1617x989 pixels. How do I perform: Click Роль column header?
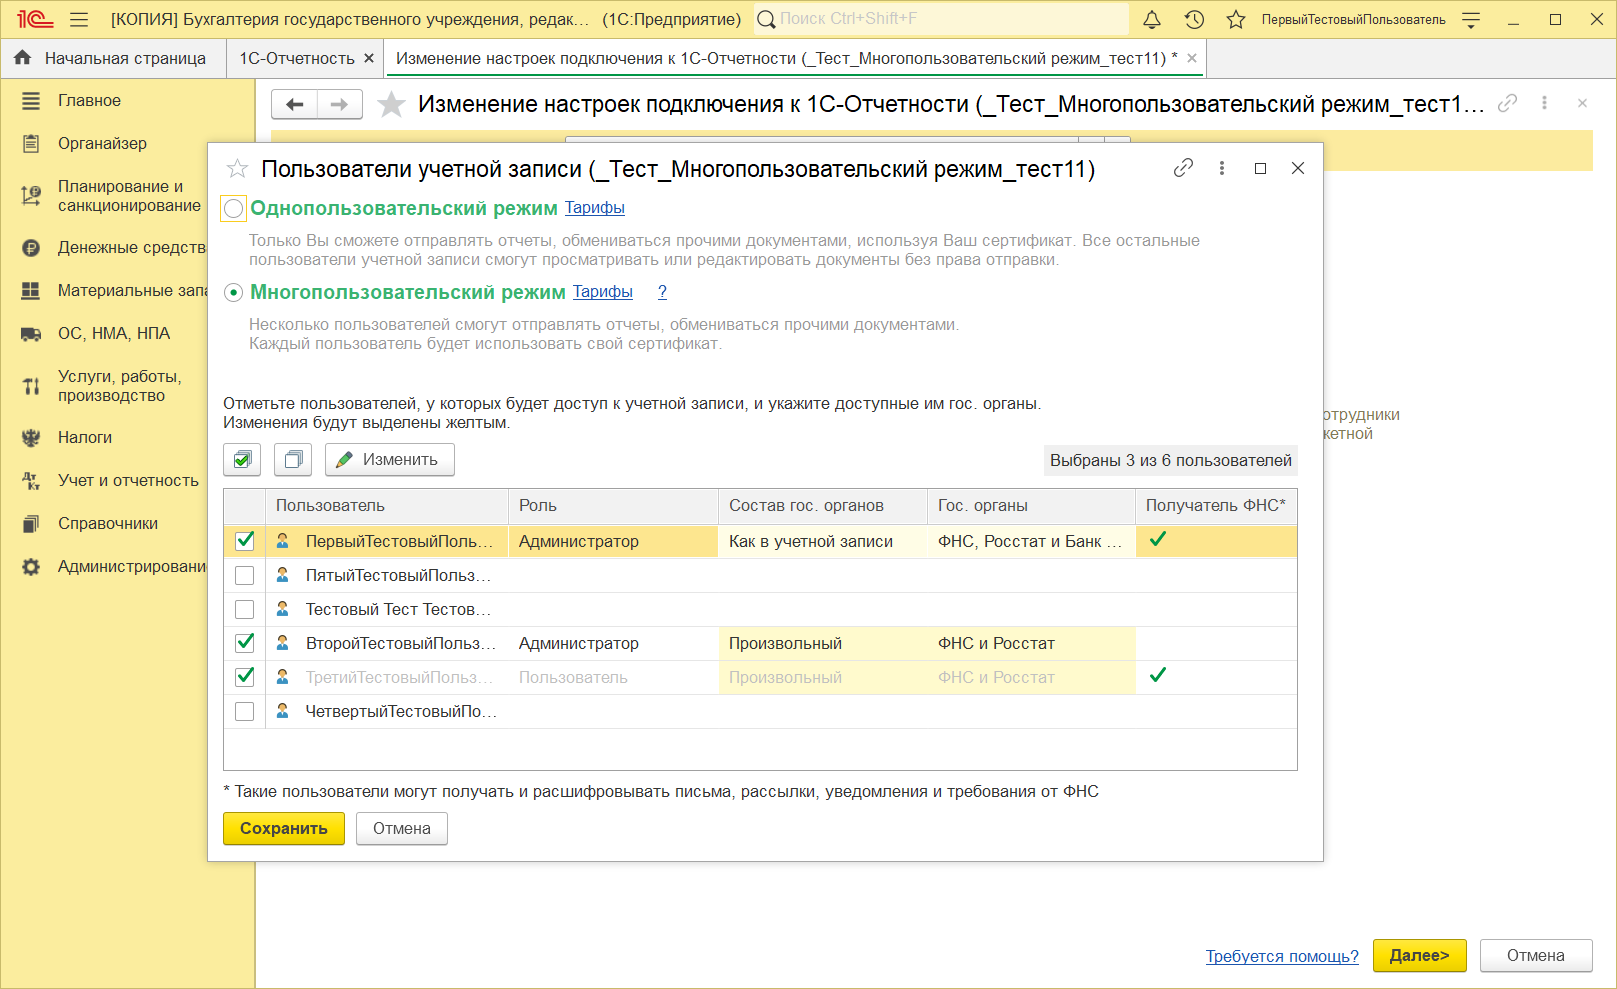(x=613, y=505)
